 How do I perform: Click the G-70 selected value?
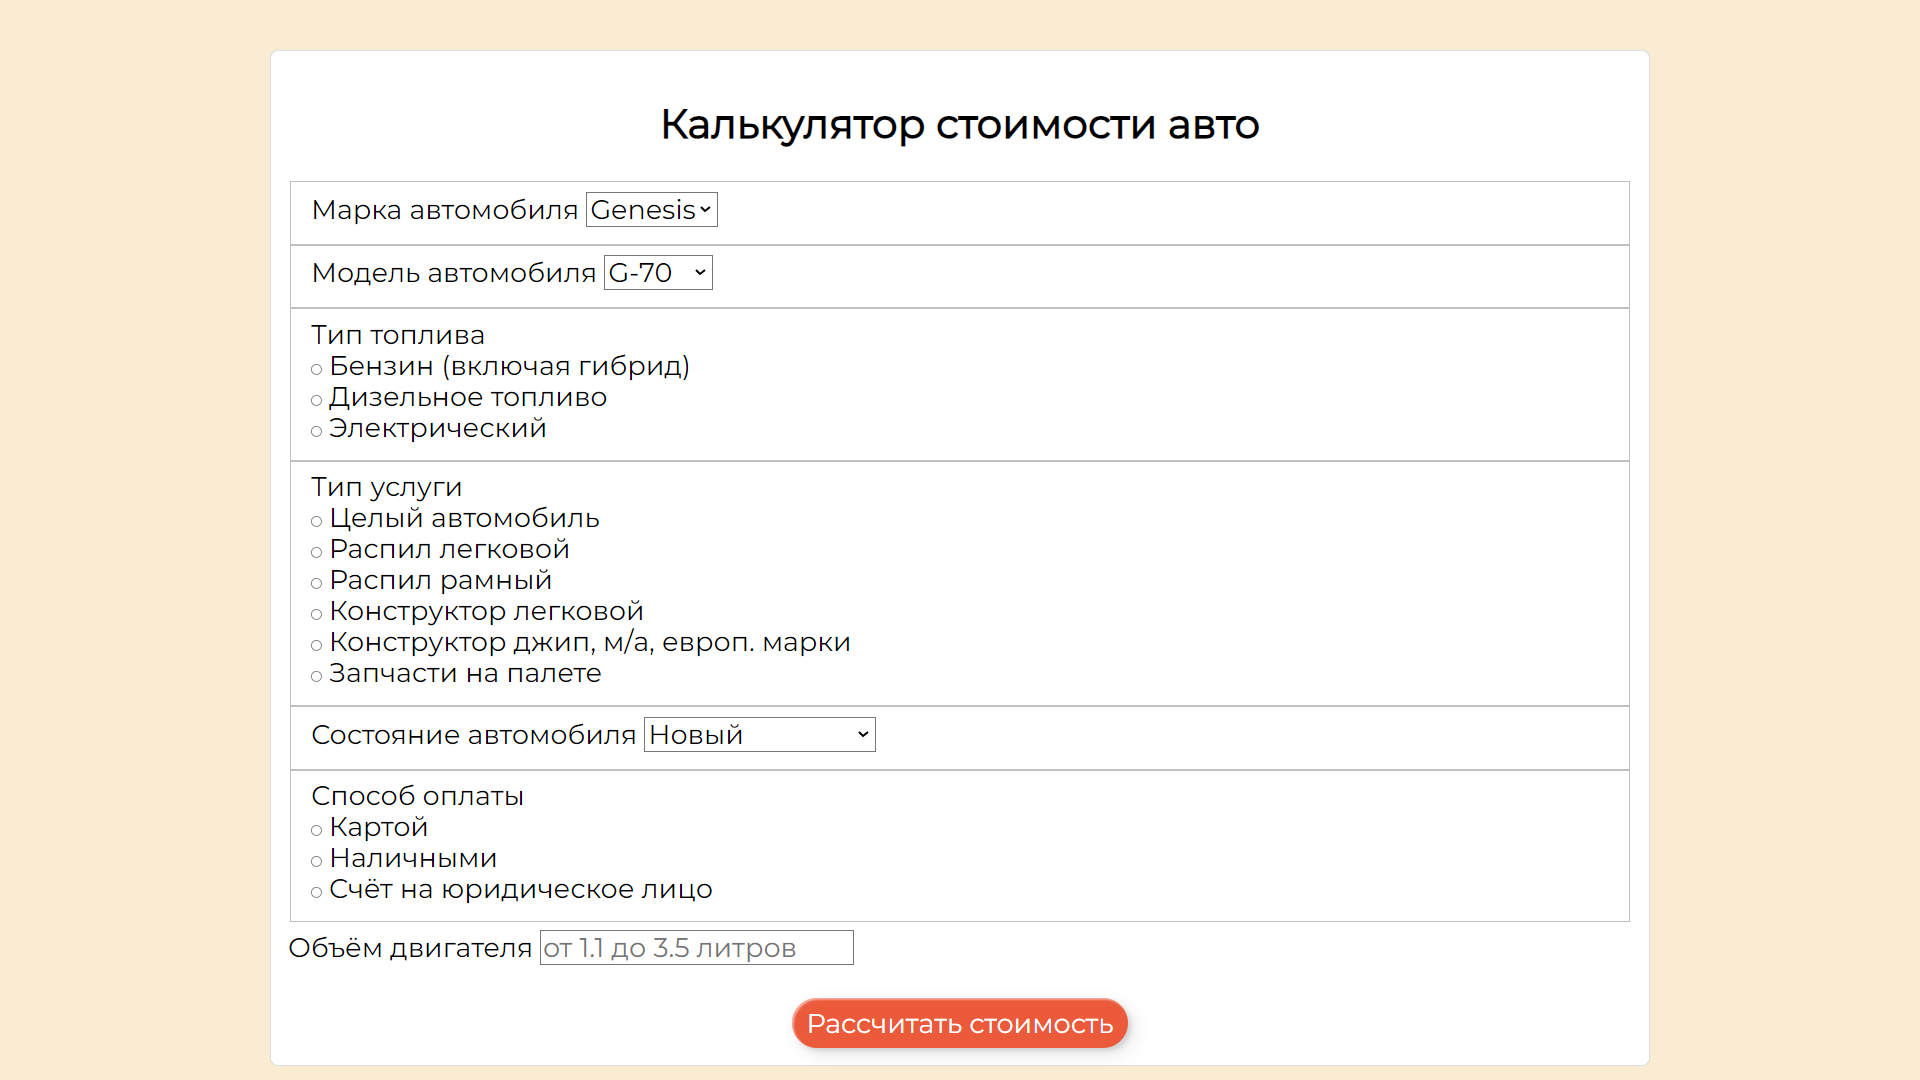pyautogui.click(x=640, y=272)
